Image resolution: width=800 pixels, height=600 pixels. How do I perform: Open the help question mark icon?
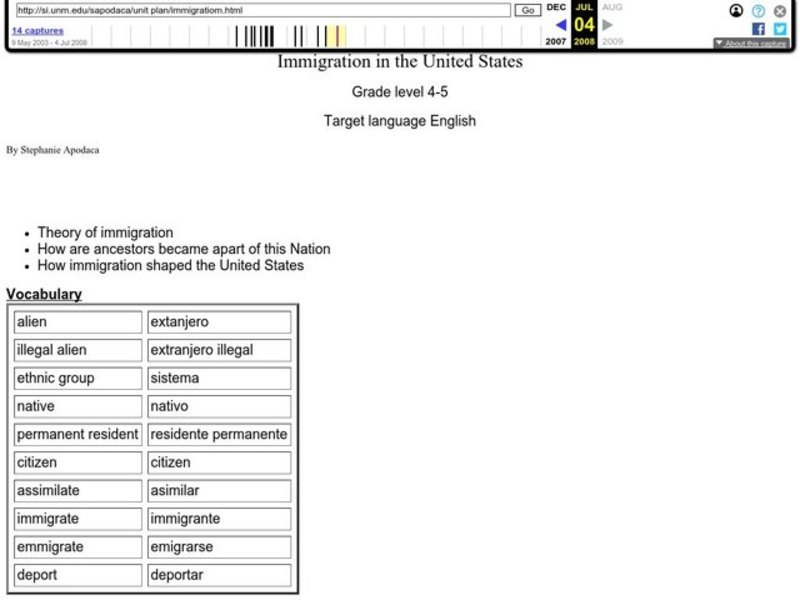coord(758,11)
